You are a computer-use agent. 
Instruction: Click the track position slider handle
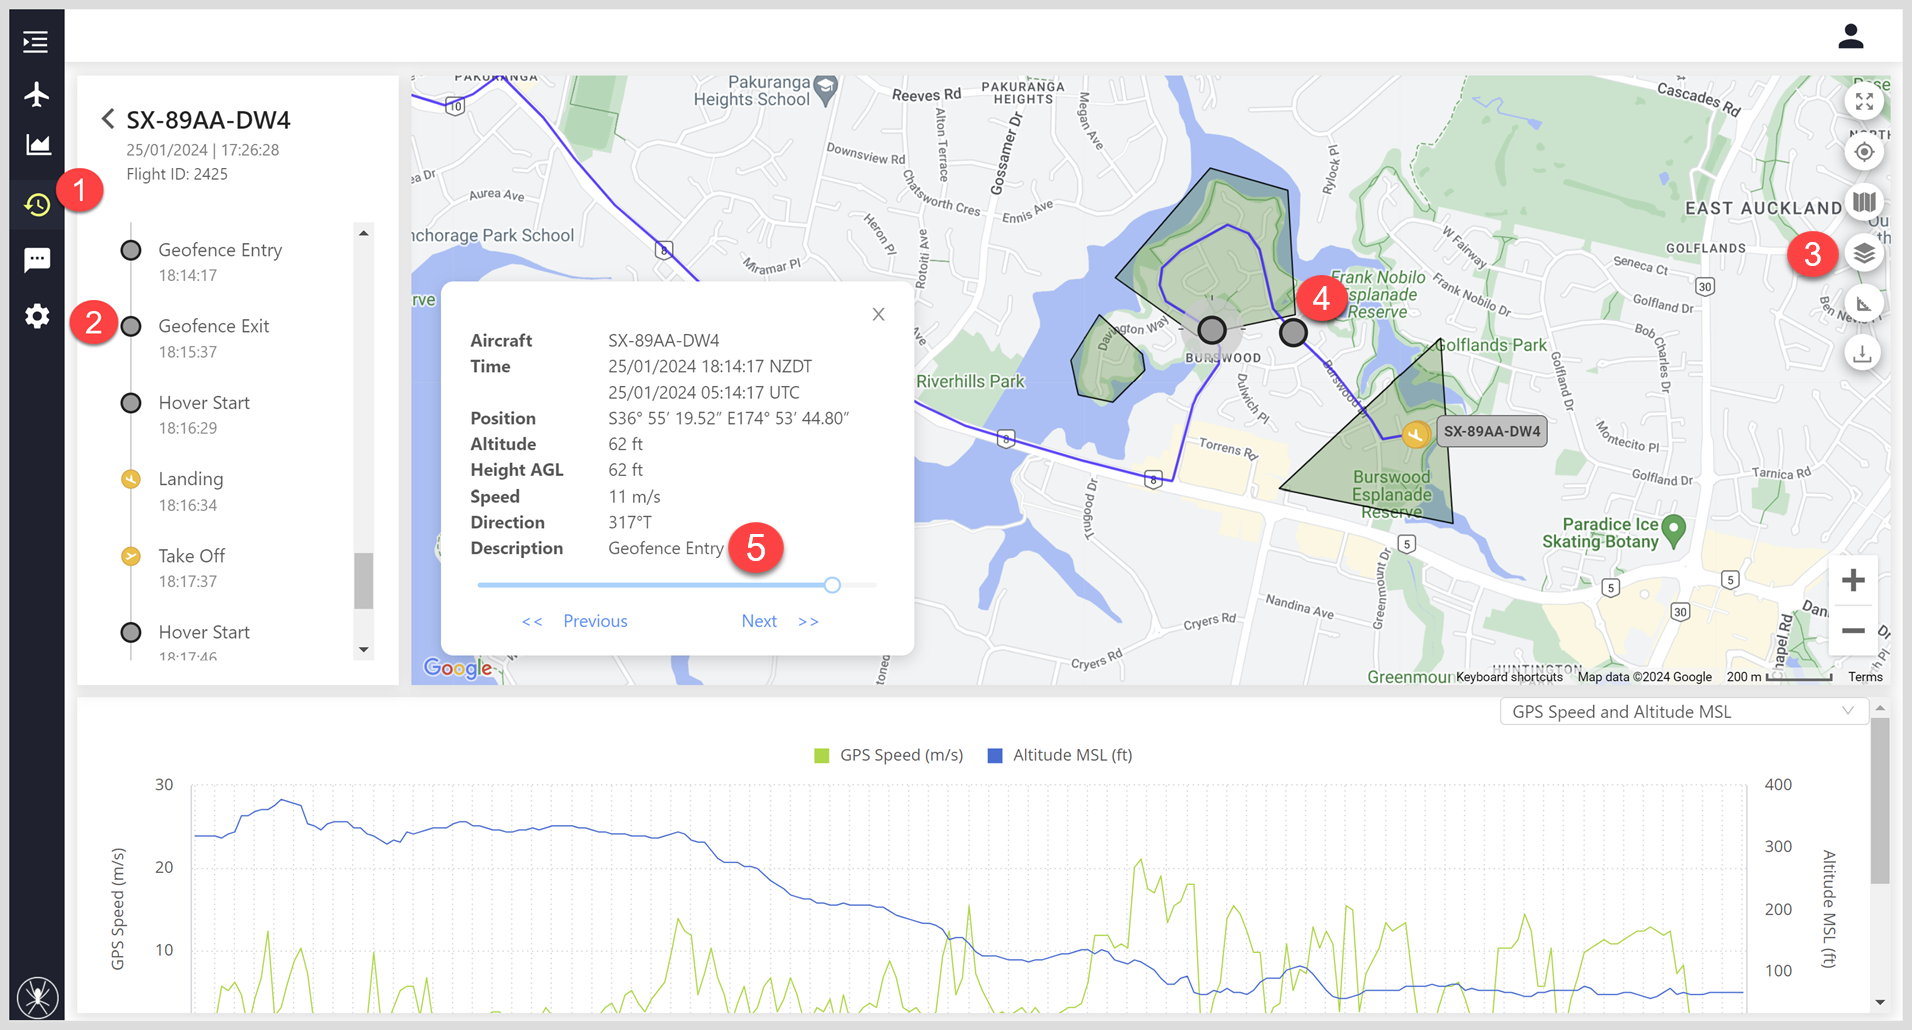[832, 585]
